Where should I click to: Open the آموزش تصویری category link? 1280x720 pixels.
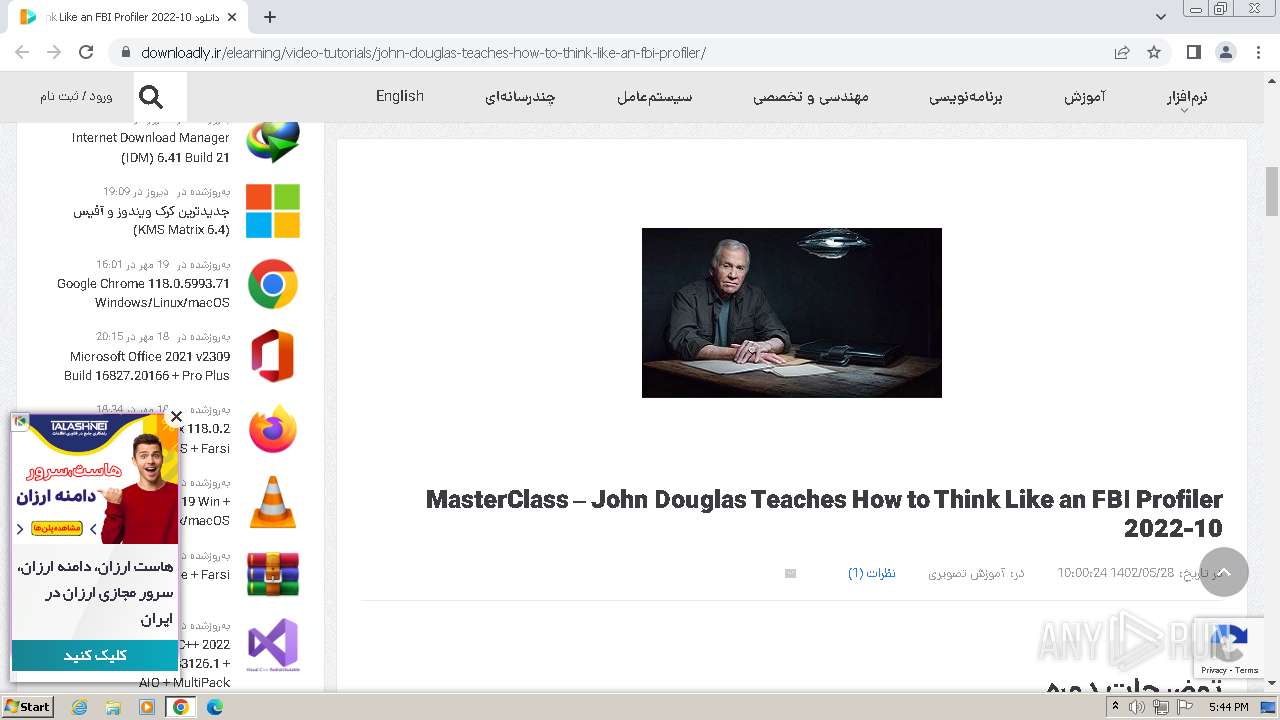pos(966,573)
